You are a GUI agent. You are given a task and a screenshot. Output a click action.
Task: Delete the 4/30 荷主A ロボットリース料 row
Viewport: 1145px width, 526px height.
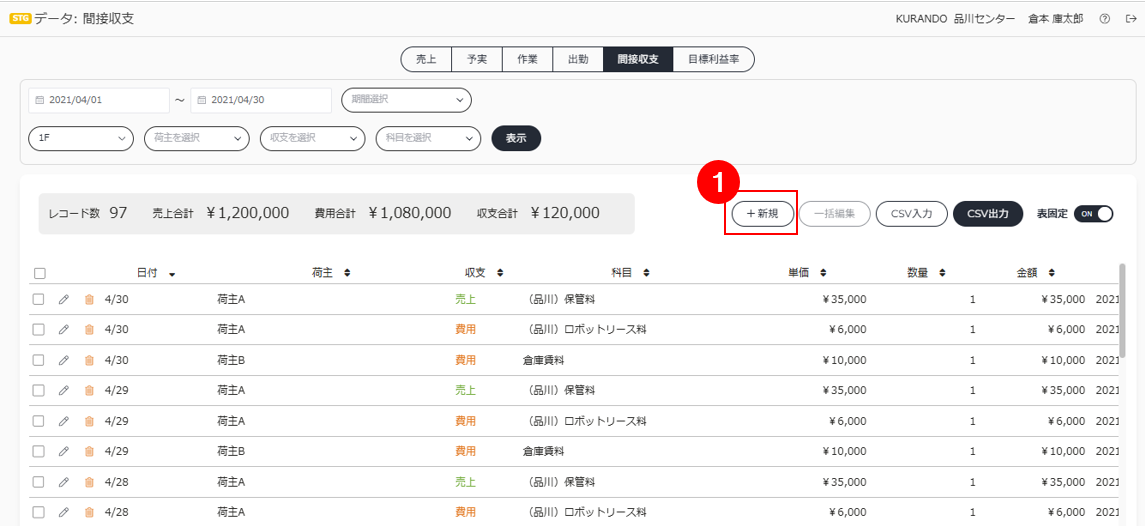(x=89, y=329)
